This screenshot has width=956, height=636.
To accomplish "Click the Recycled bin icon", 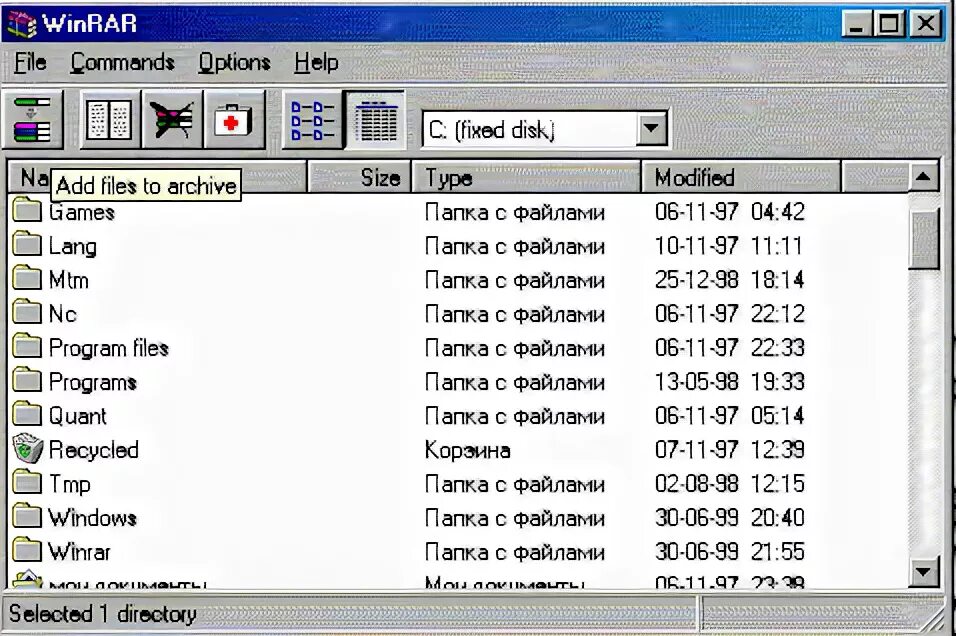I will click(x=27, y=449).
